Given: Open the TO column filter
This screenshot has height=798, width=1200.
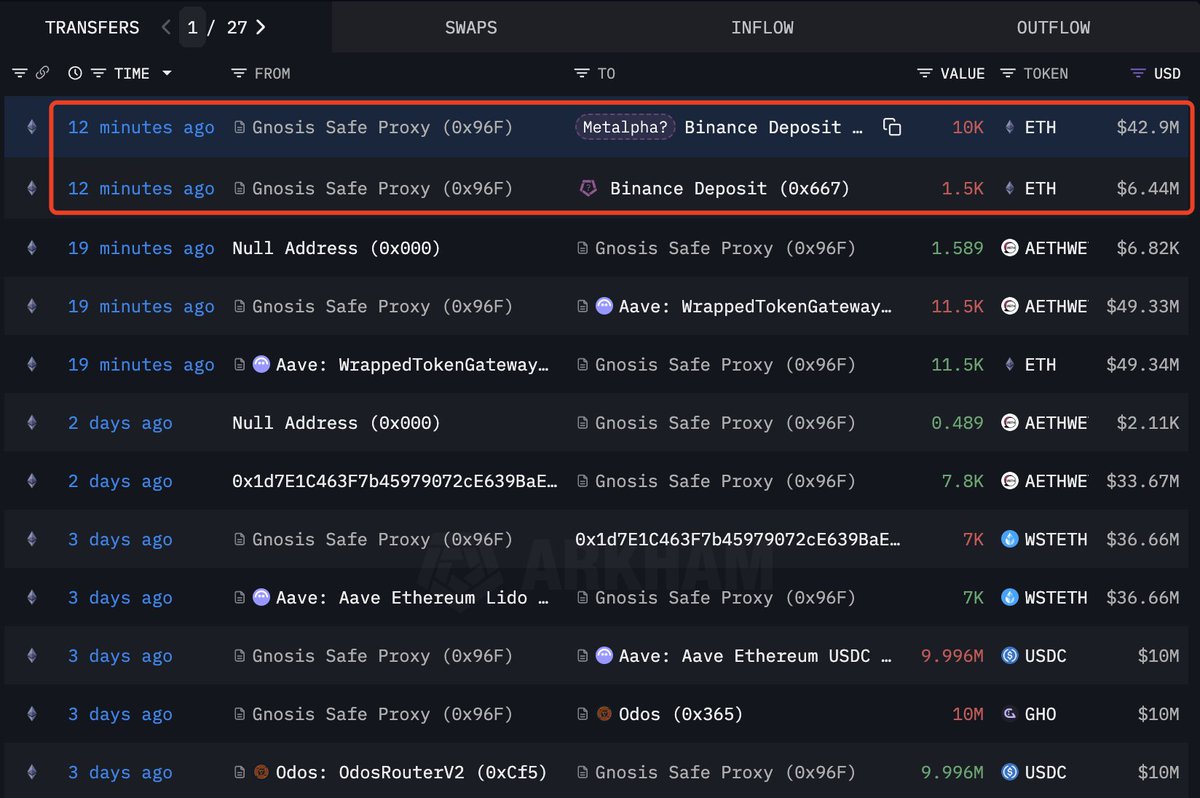Looking at the screenshot, I should [582, 73].
